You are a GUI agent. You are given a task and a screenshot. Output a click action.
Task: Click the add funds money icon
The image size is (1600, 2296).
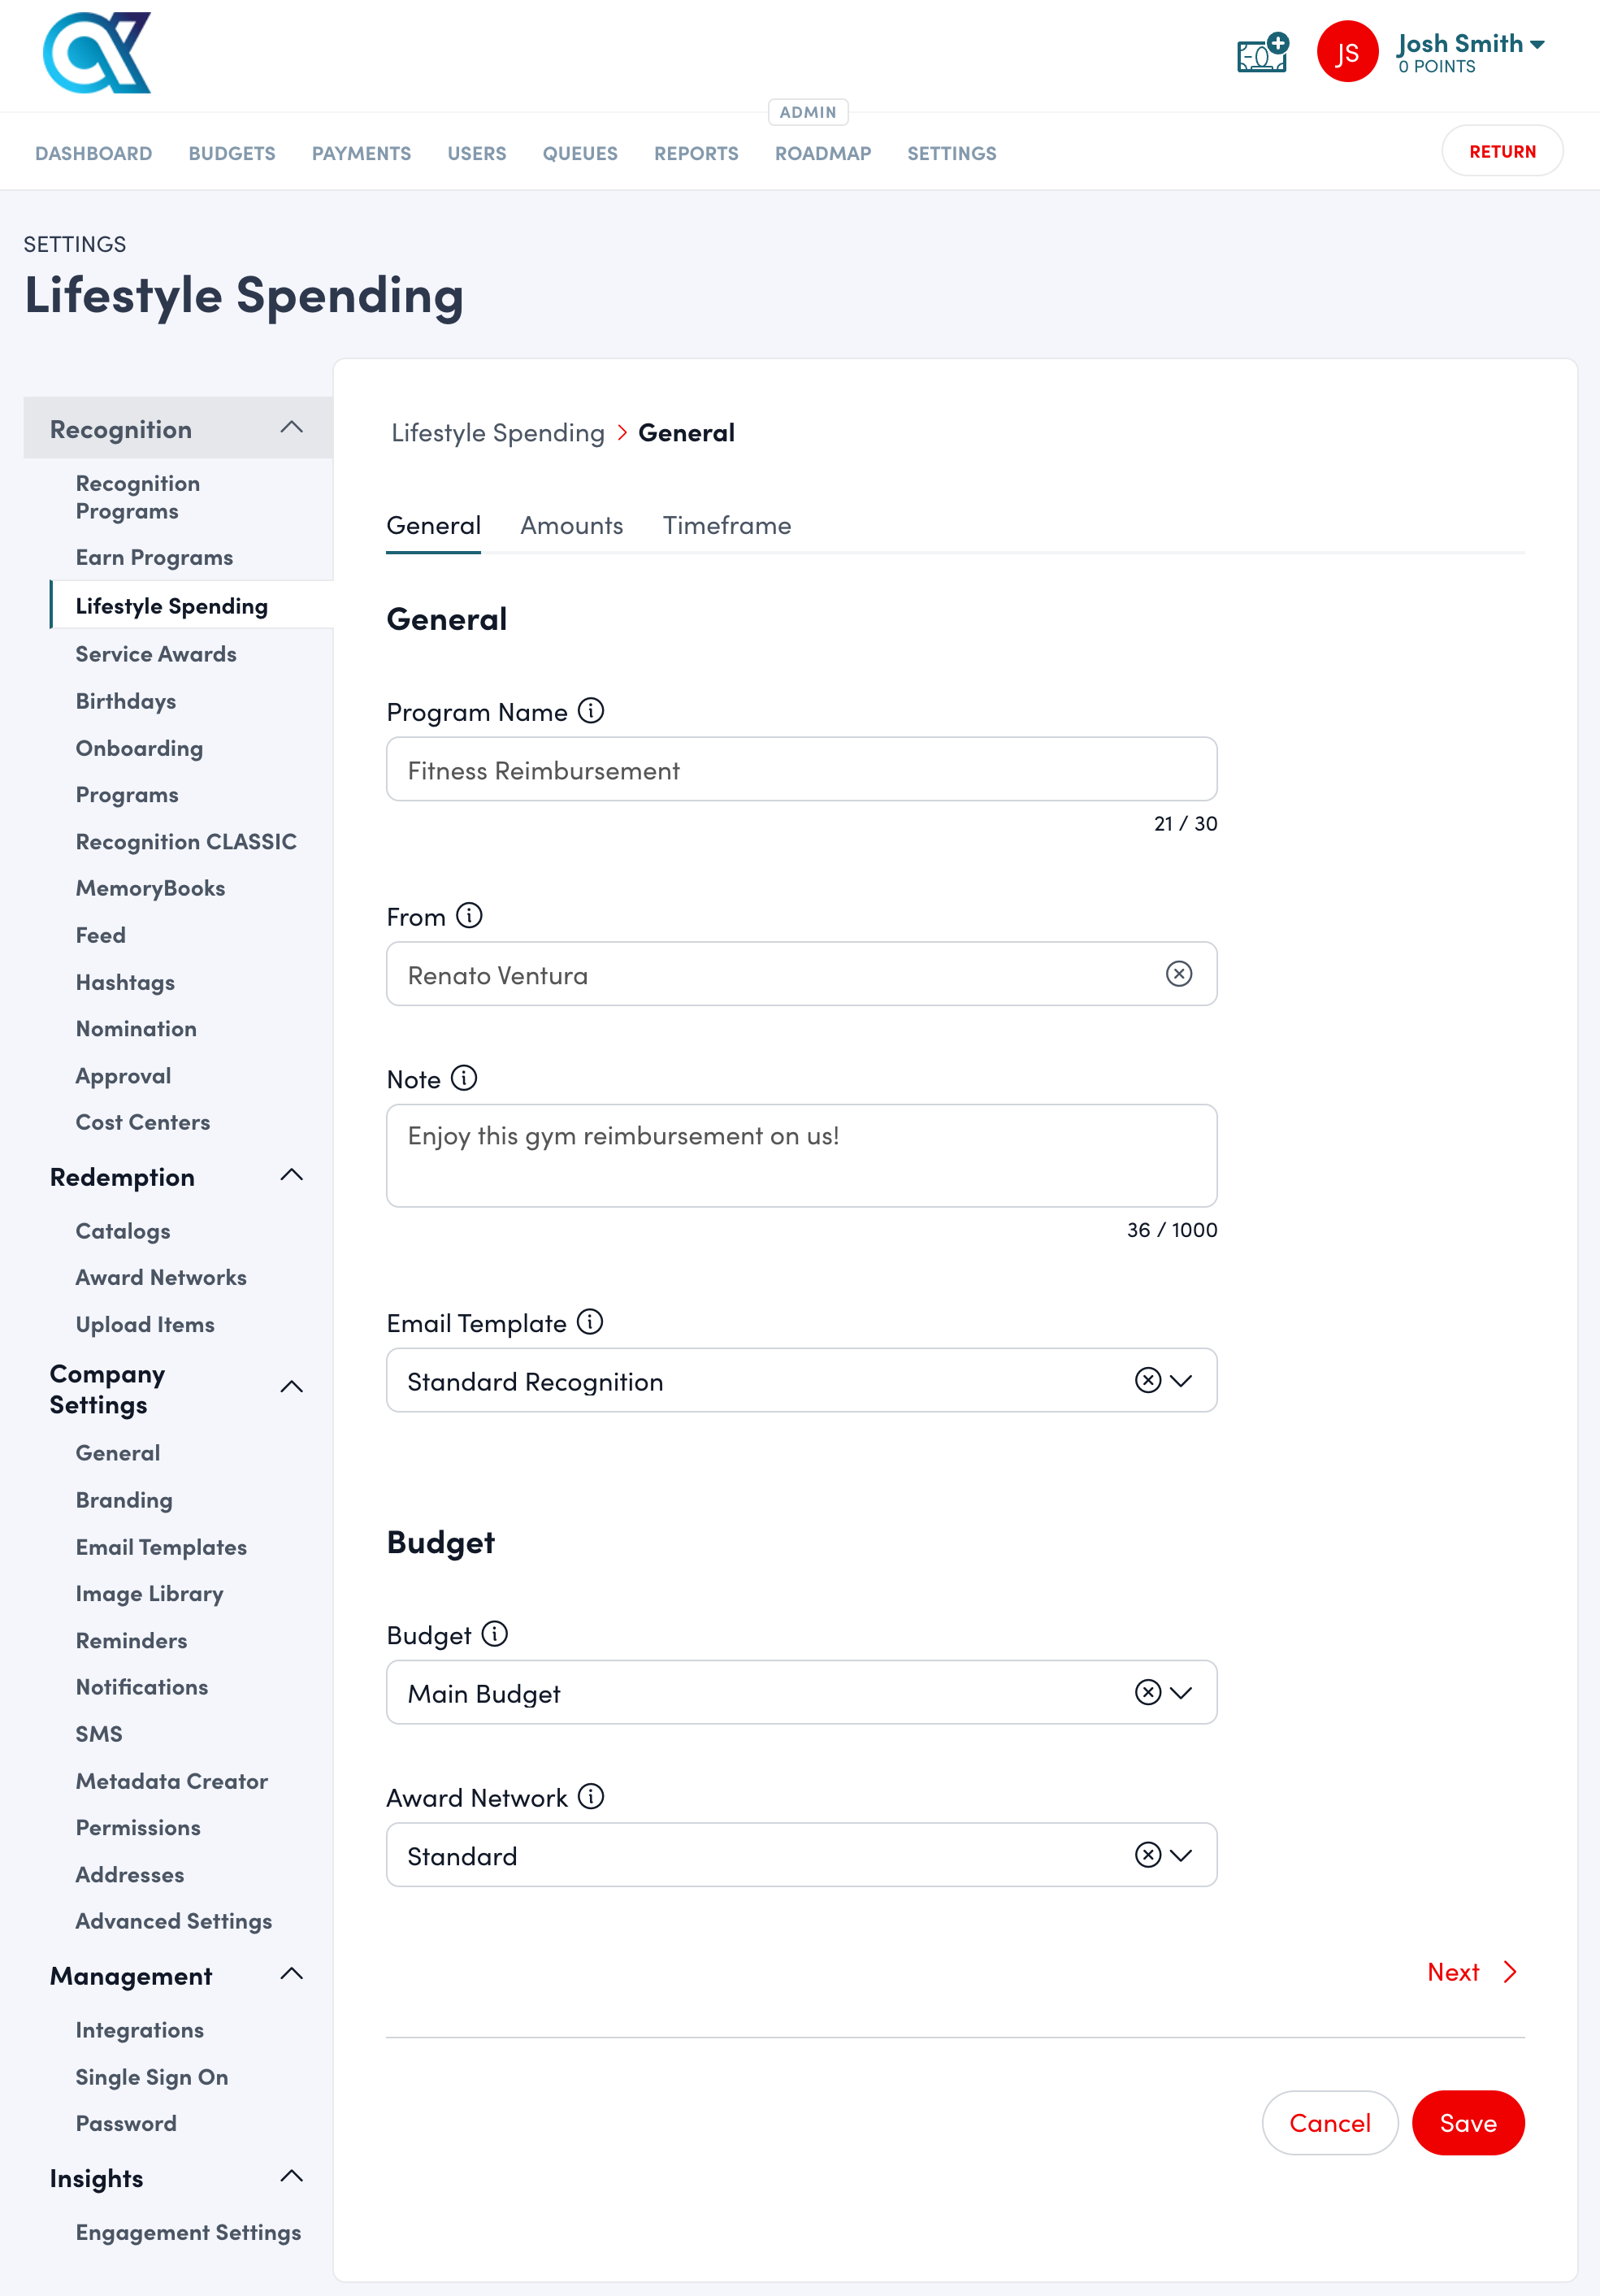point(1262,53)
